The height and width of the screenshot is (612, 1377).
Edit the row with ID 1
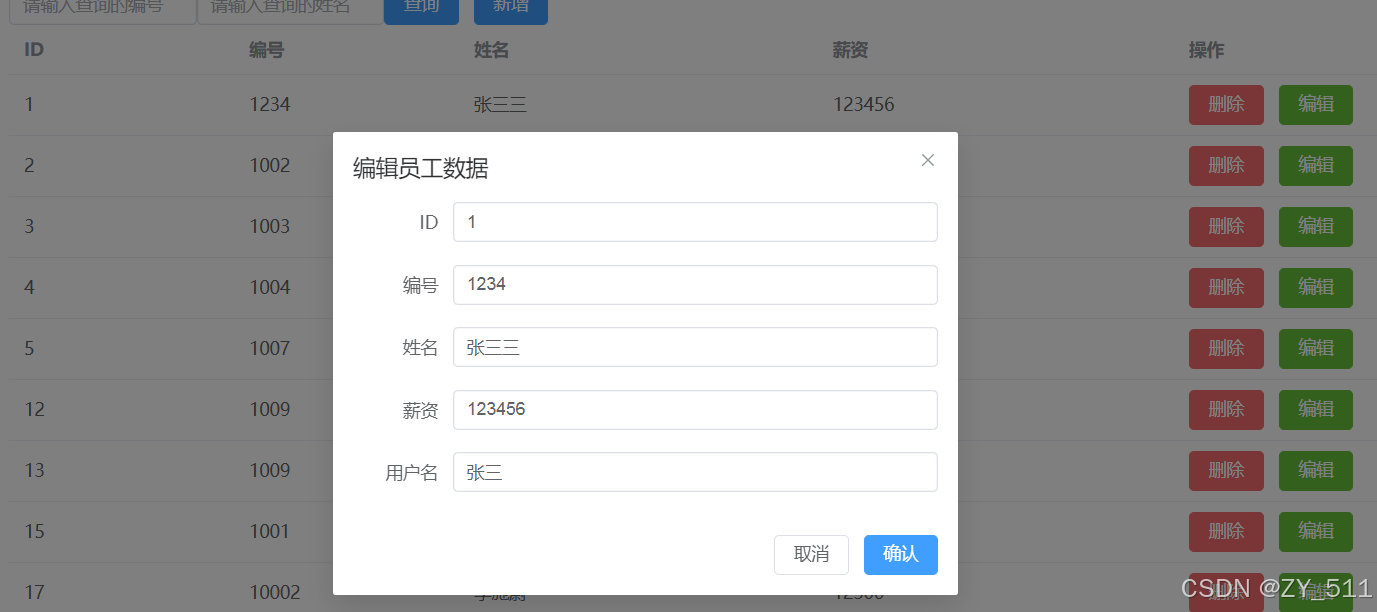(x=1316, y=105)
